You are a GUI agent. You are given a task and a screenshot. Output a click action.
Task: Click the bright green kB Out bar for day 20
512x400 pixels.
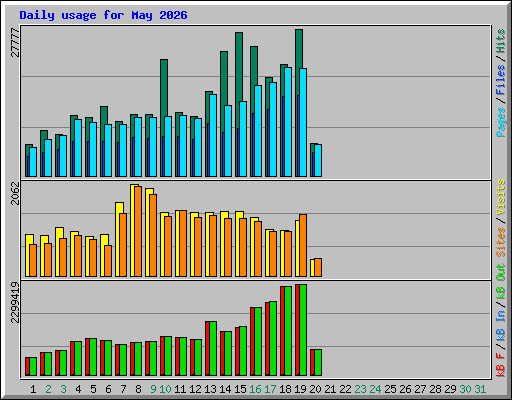[x=318, y=363]
